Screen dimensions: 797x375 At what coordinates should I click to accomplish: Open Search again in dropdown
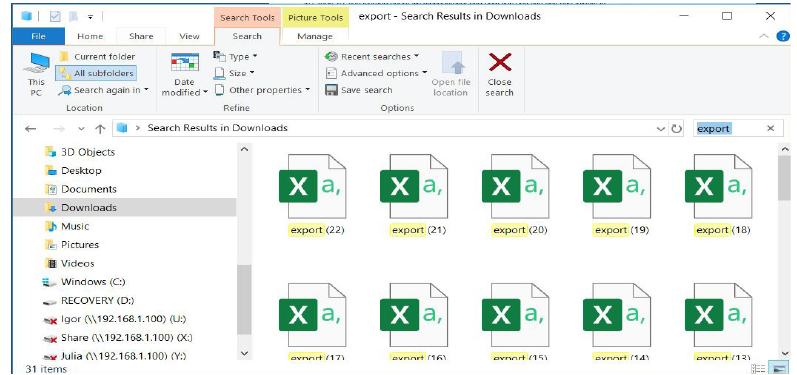click(x=104, y=90)
